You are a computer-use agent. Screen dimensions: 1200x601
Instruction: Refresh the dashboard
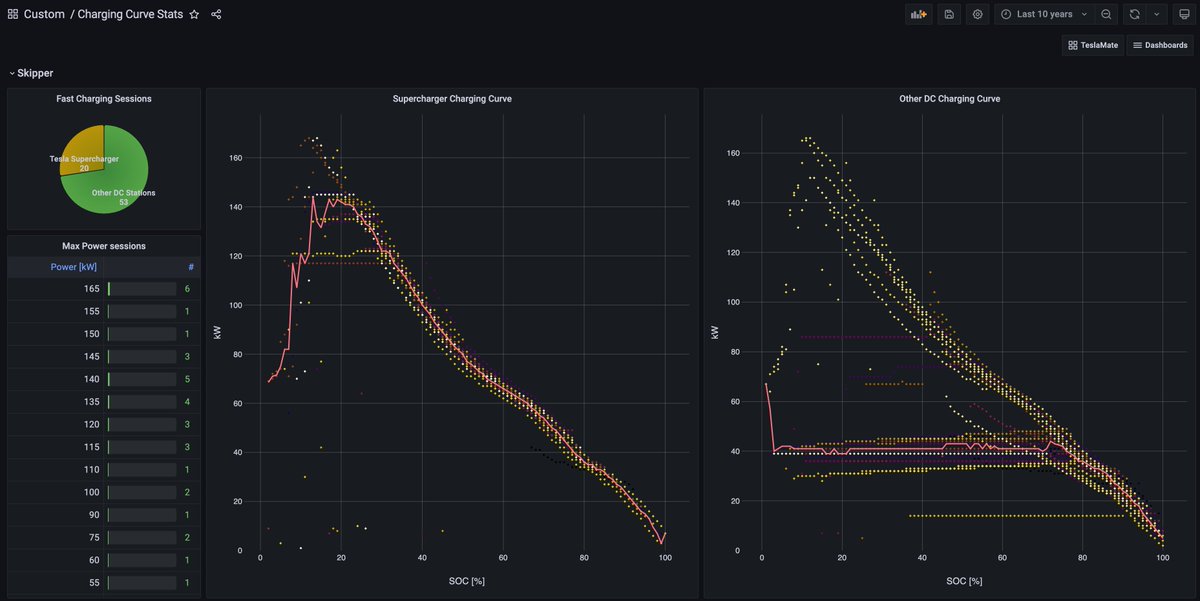point(1134,14)
